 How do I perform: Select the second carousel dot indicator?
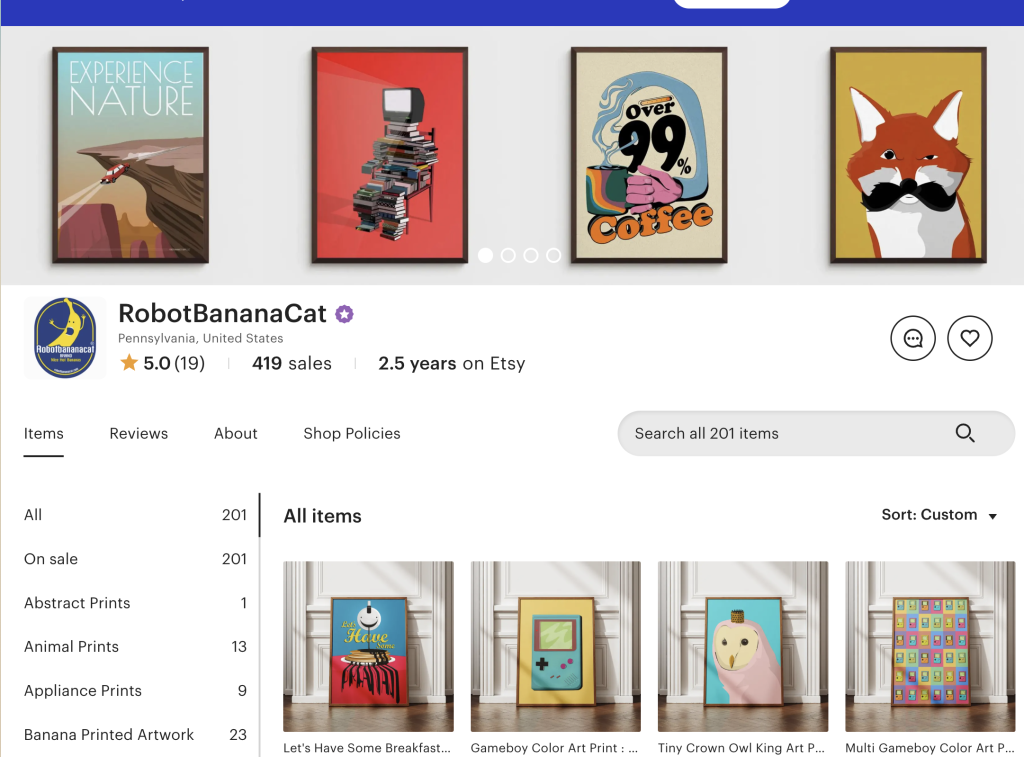click(508, 255)
